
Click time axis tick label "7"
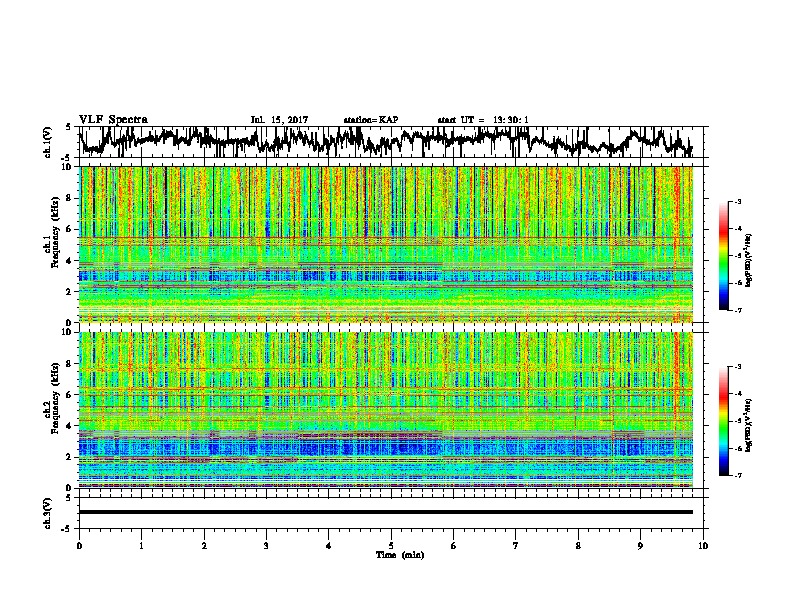click(516, 546)
